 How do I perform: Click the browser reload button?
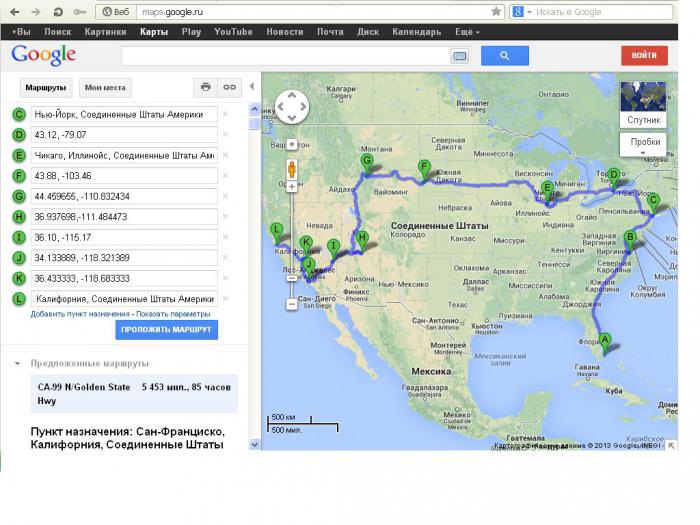(x=57, y=12)
